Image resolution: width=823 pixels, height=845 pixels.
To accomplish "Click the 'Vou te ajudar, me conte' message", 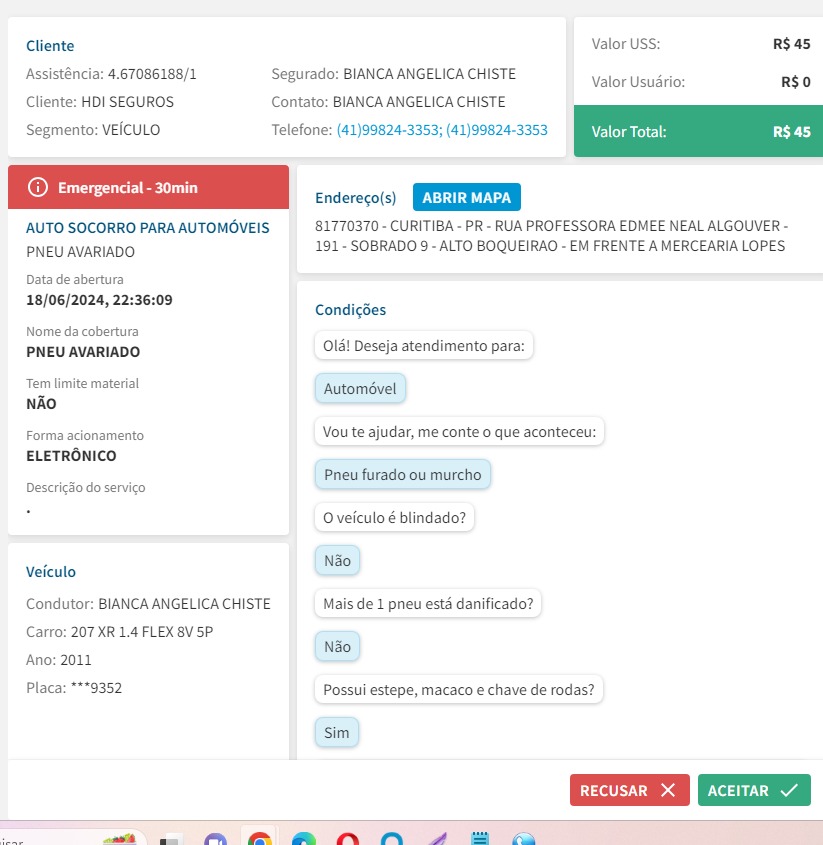I will (459, 432).
